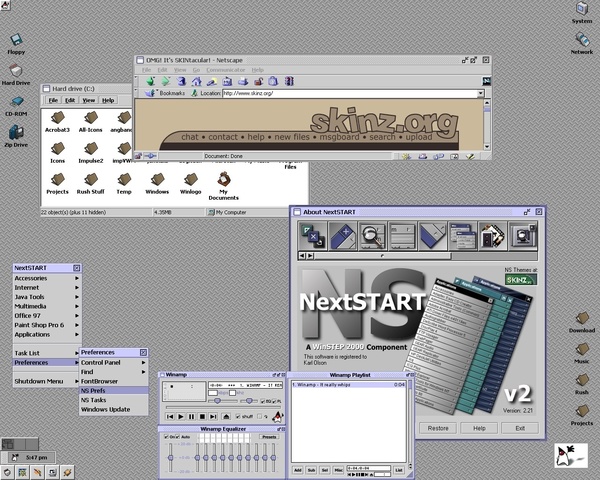
Task: Expand Internet submenu in NextSTART menu
Action: (46, 287)
